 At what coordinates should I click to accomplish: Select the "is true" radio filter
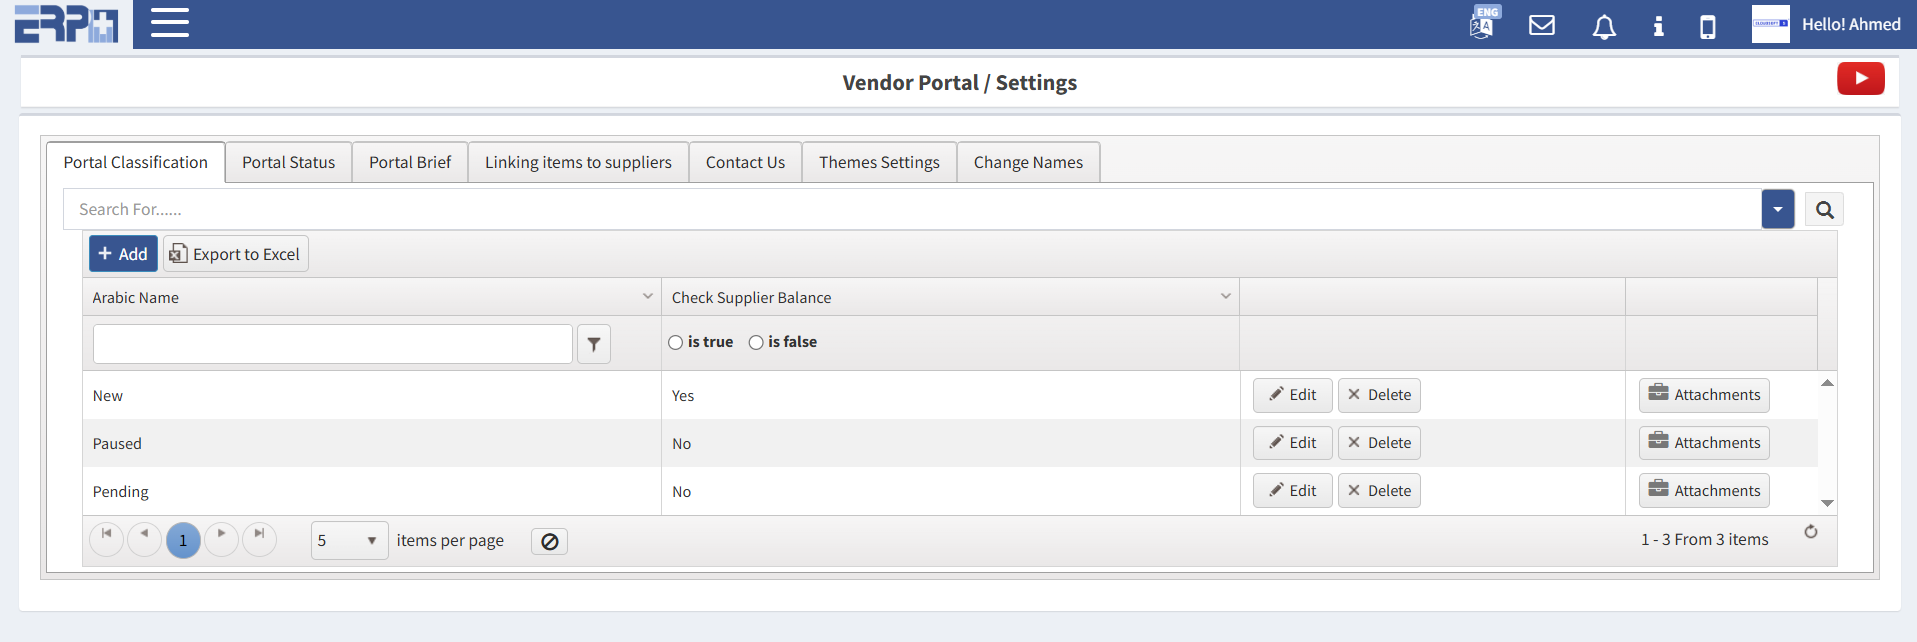click(676, 343)
